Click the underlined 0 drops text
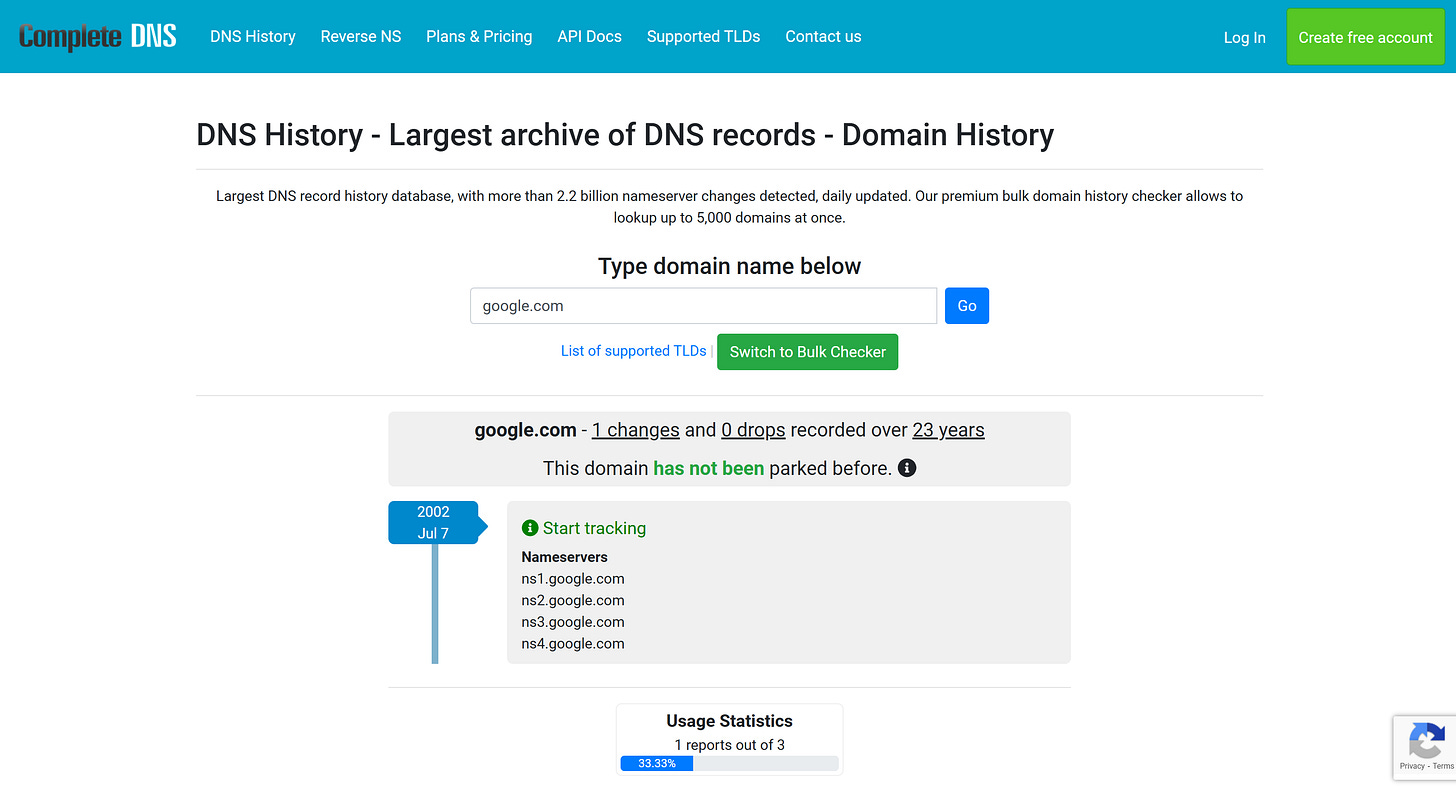This screenshot has height=787, width=1456. pos(753,430)
